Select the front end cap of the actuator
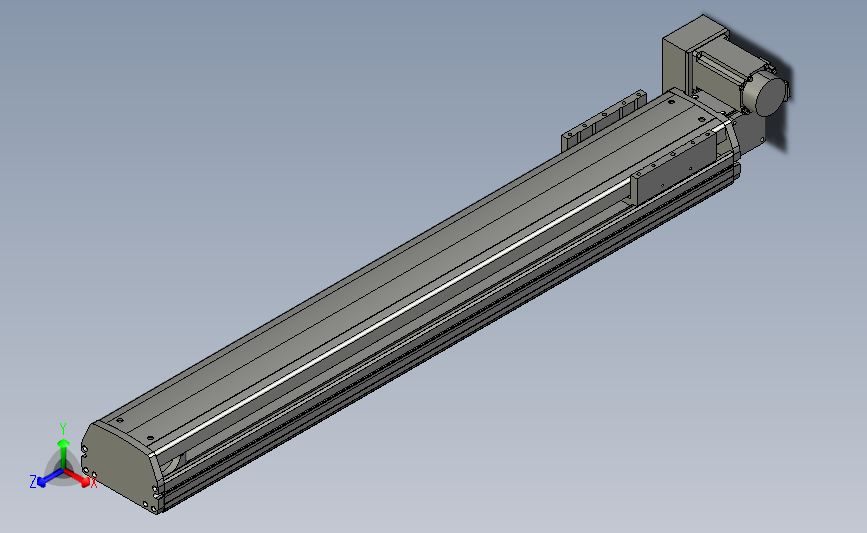This screenshot has width=867, height=533. (119, 467)
